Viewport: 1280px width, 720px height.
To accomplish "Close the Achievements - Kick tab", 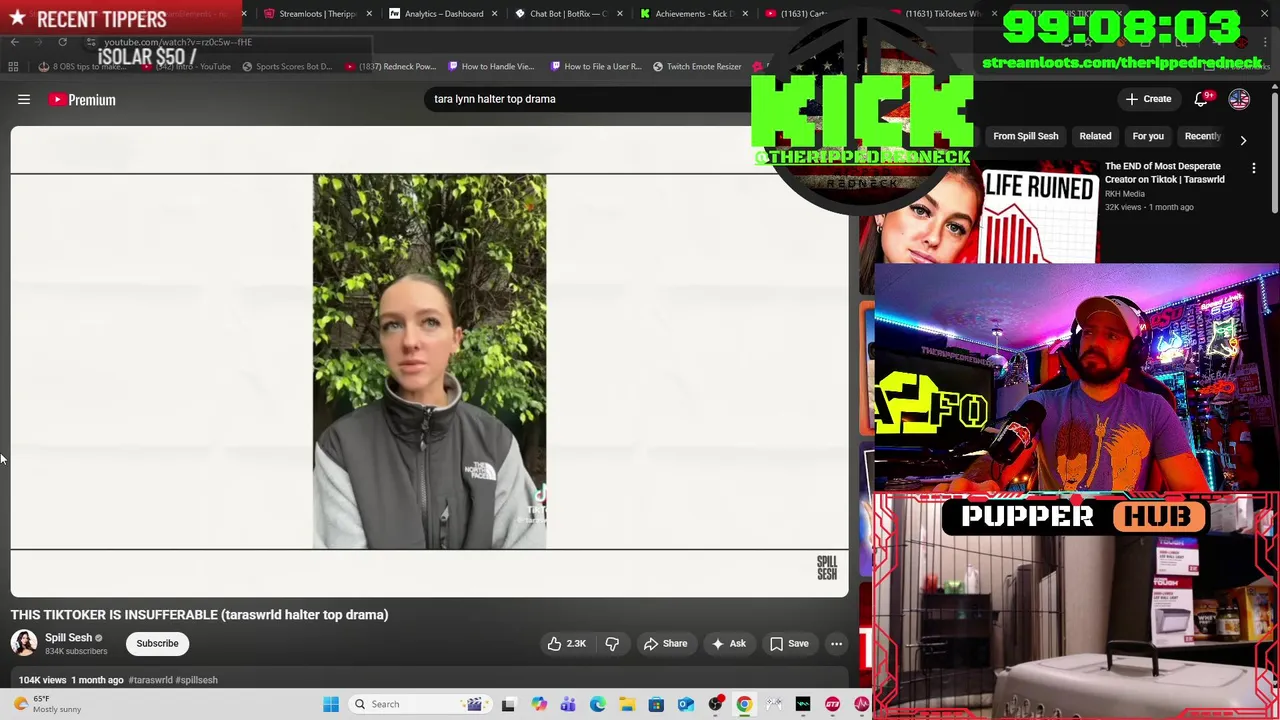I will [x=745, y=14].
